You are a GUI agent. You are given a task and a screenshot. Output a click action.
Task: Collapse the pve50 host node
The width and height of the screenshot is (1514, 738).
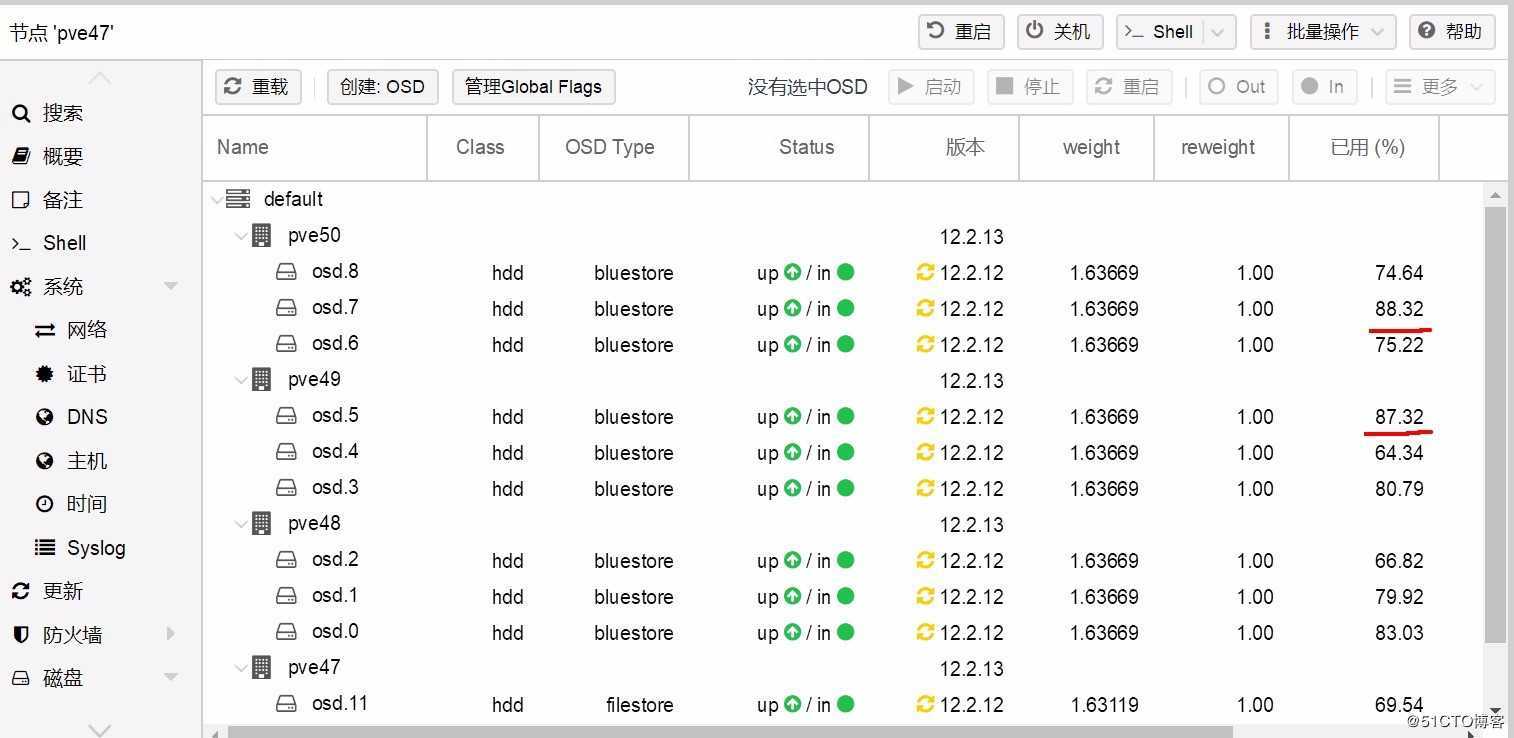click(x=241, y=236)
